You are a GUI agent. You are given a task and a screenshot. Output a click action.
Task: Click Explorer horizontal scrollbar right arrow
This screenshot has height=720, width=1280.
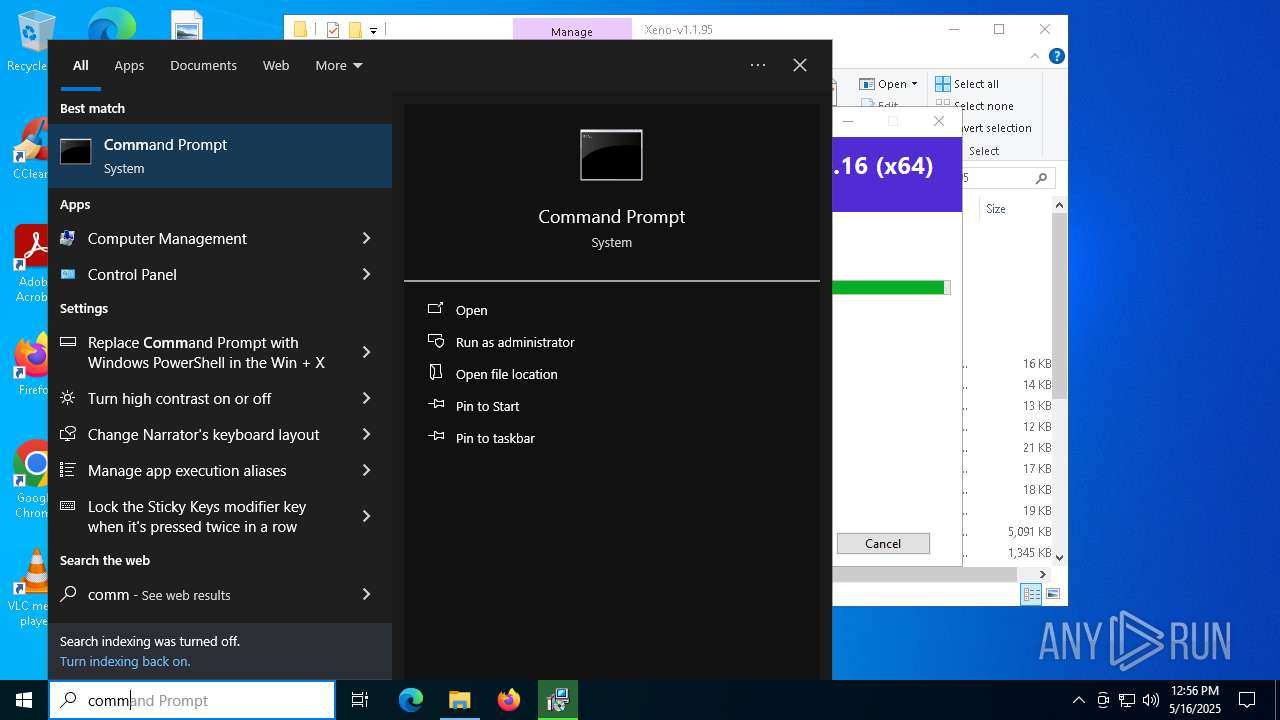1042,574
